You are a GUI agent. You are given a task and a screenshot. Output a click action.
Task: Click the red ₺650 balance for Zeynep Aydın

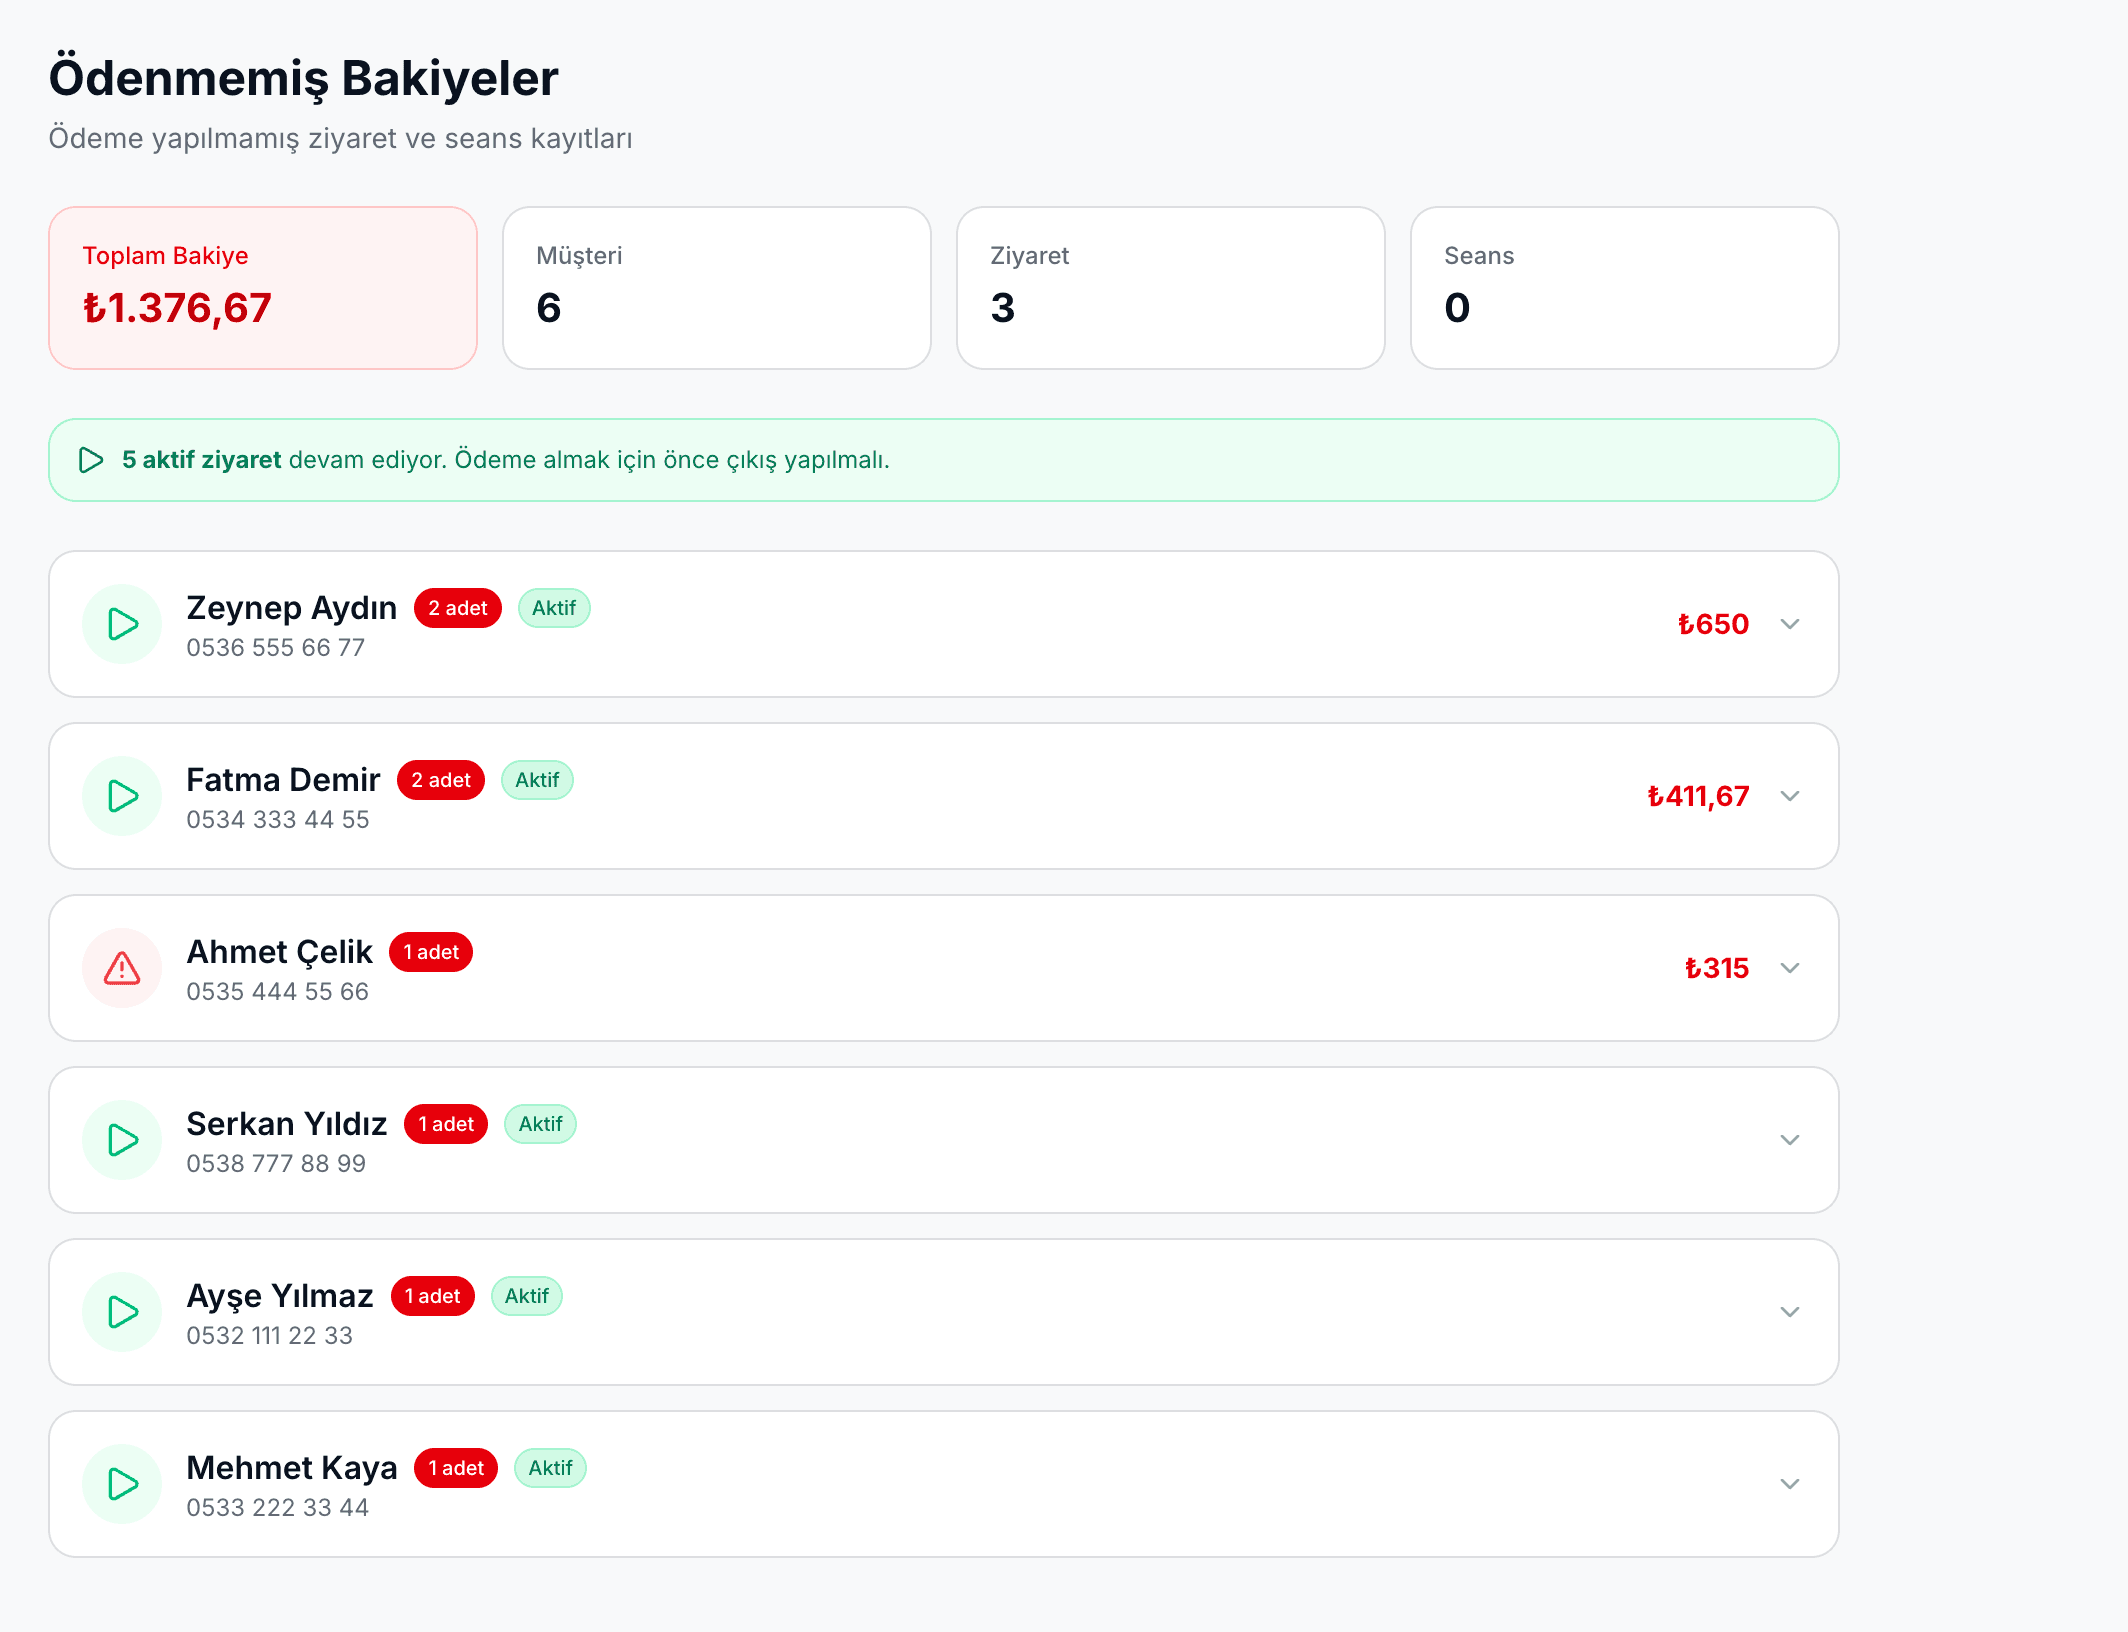[x=1712, y=624]
